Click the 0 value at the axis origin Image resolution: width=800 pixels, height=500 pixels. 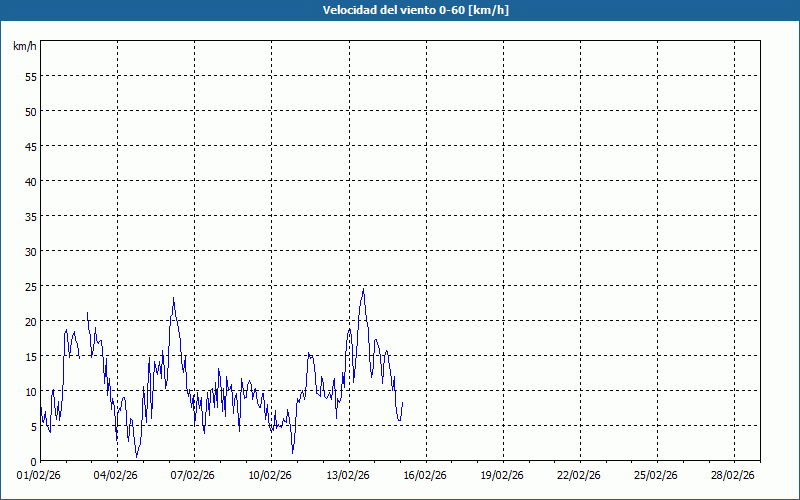[33, 461]
